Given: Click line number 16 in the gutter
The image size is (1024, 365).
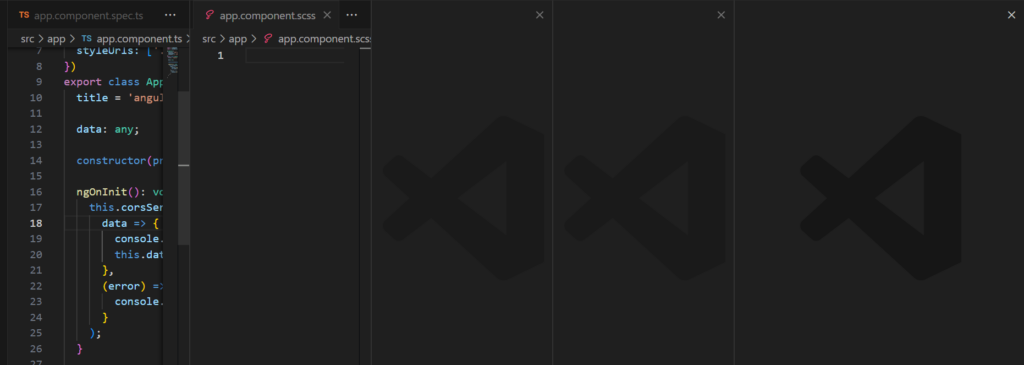Looking at the screenshot, I should tap(36, 192).
